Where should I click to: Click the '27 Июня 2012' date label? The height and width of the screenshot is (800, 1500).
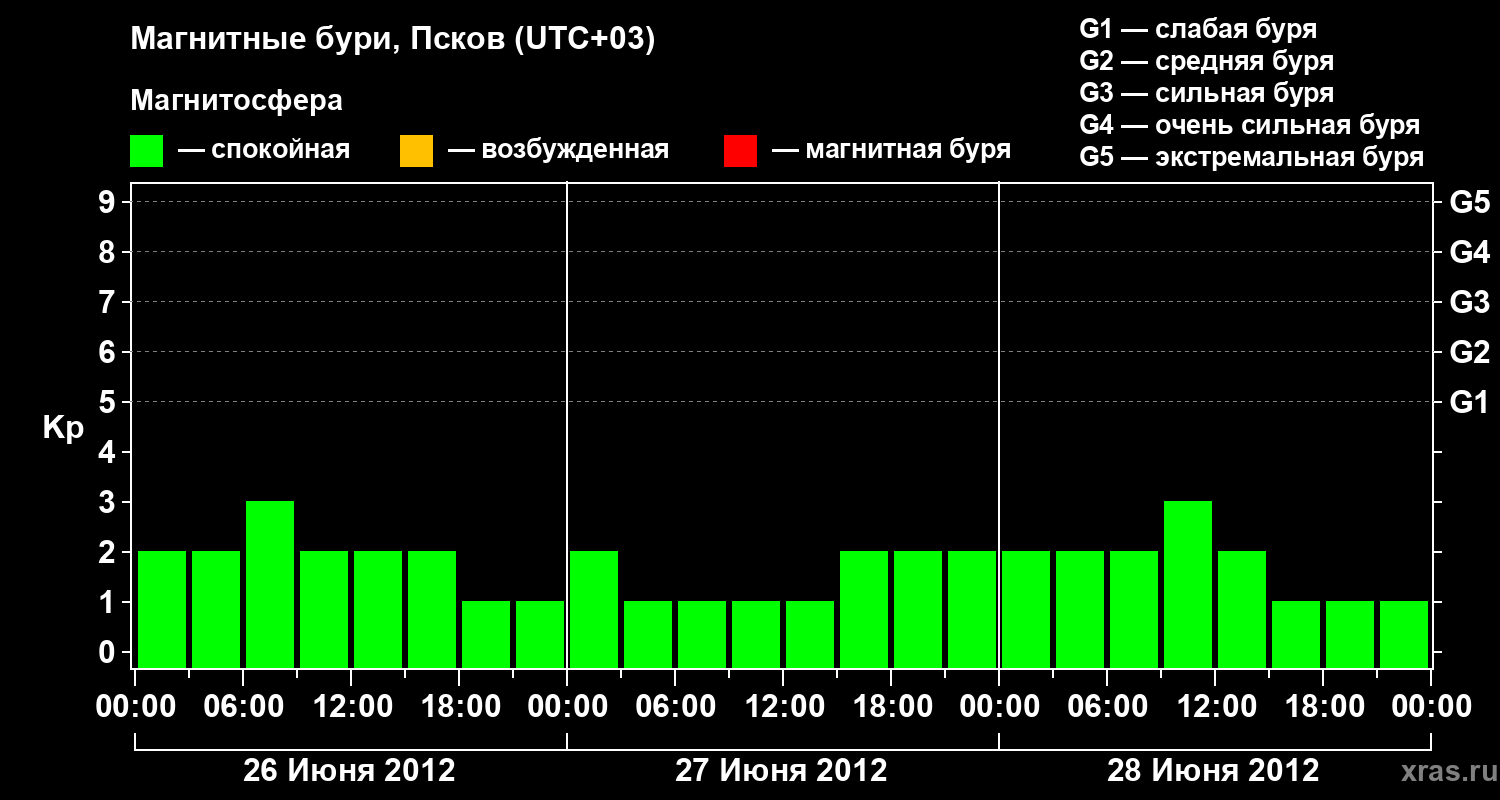tap(782, 771)
